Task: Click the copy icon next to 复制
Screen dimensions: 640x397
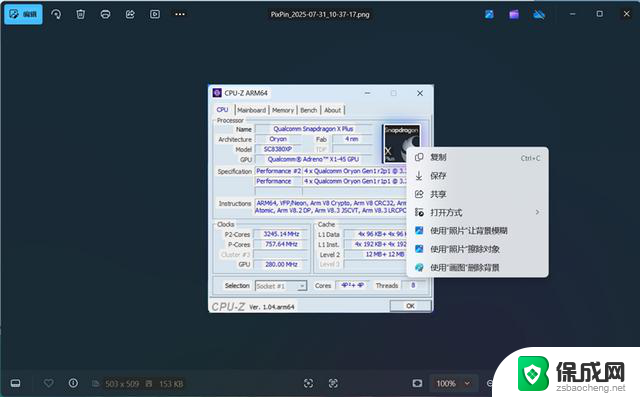Action: (419, 157)
